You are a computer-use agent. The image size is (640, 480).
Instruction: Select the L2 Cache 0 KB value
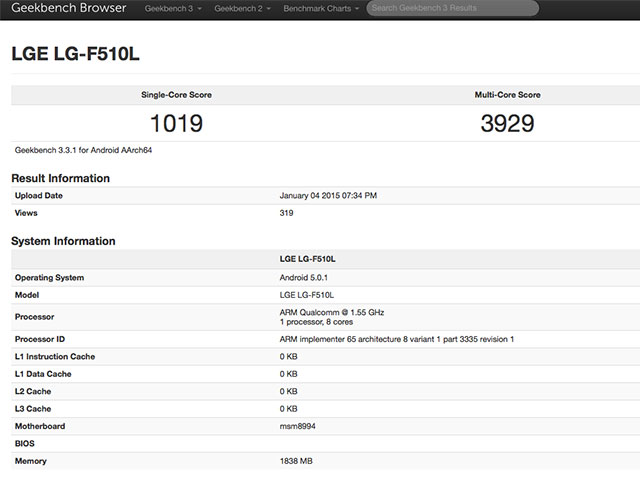(289, 391)
